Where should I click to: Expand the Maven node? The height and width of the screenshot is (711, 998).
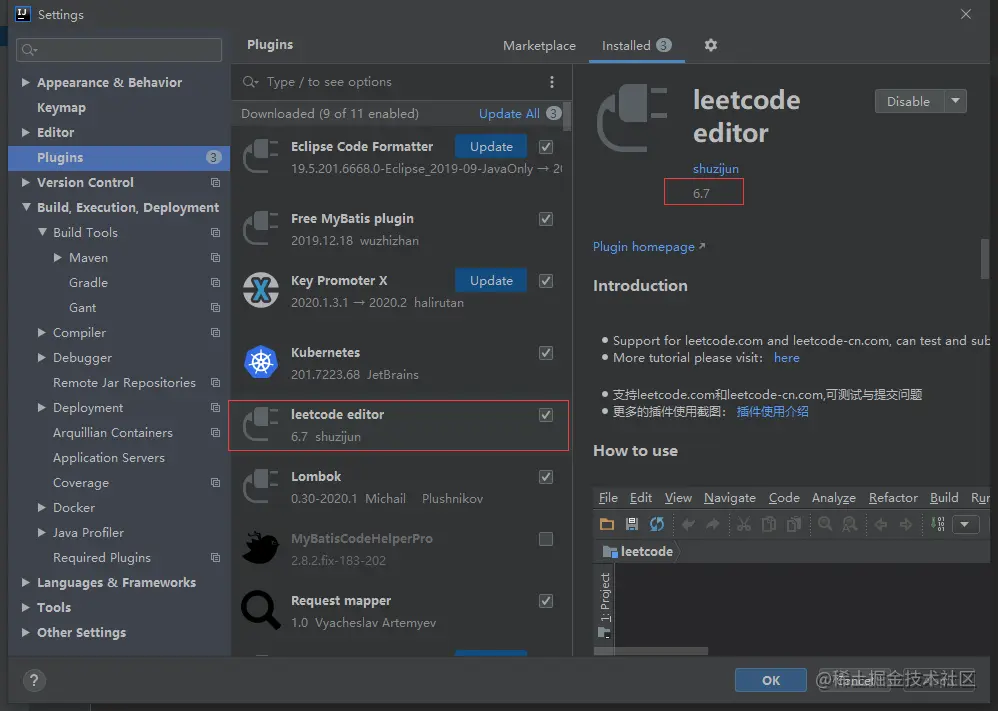[57, 257]
